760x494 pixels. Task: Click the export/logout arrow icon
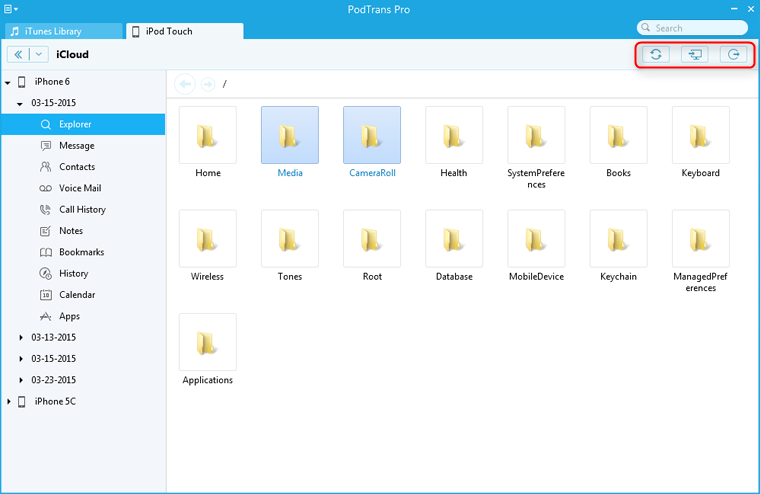(x=733, y=54)
